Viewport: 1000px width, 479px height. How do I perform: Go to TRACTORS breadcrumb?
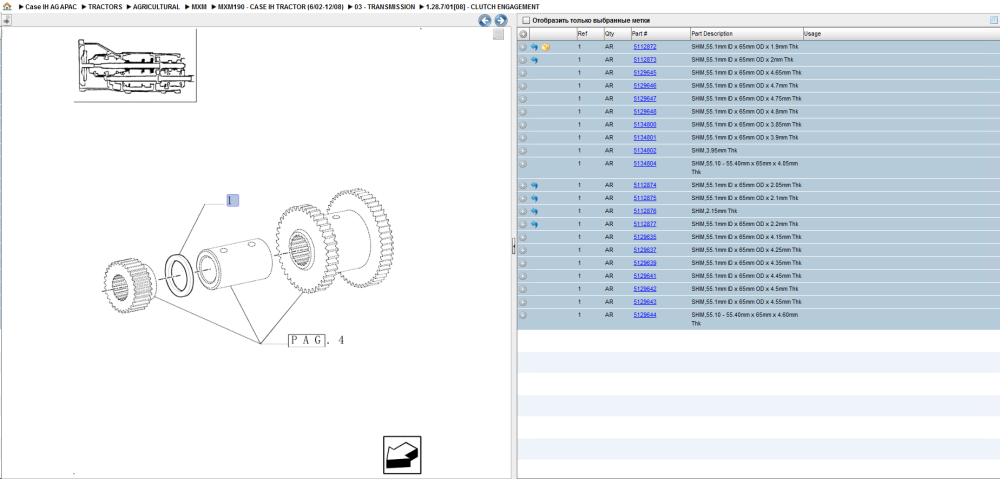pos(105,6)
